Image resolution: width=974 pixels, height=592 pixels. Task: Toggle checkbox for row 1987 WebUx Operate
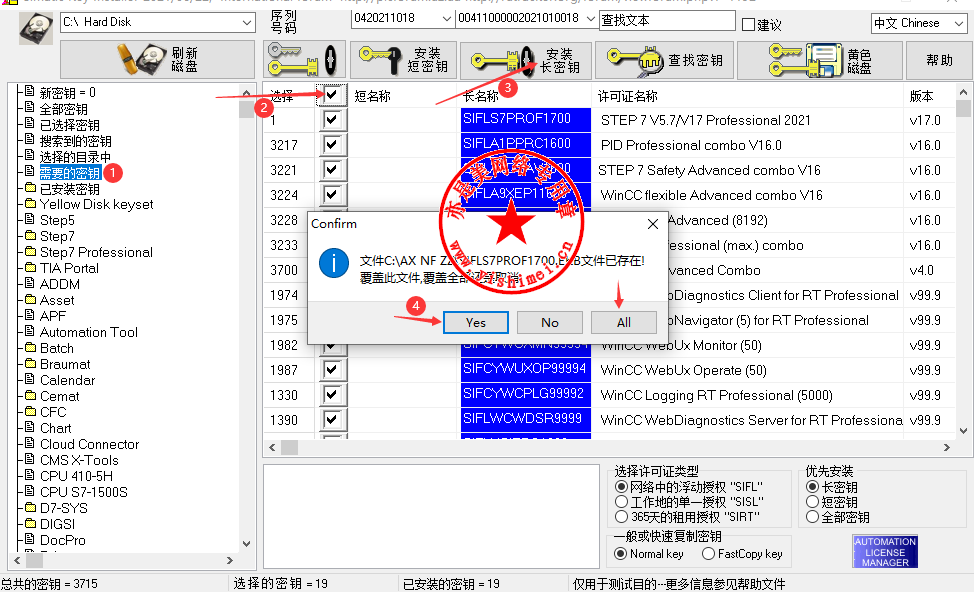click(332, 370)
